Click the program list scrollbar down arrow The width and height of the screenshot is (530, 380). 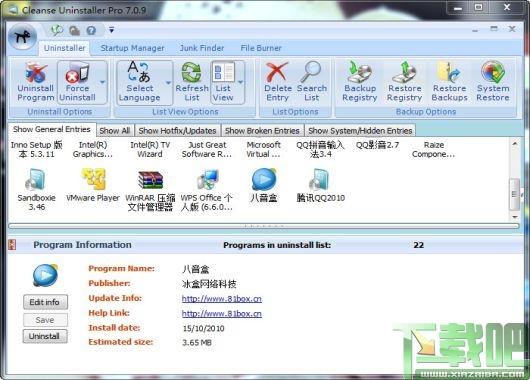click(515, 216)
